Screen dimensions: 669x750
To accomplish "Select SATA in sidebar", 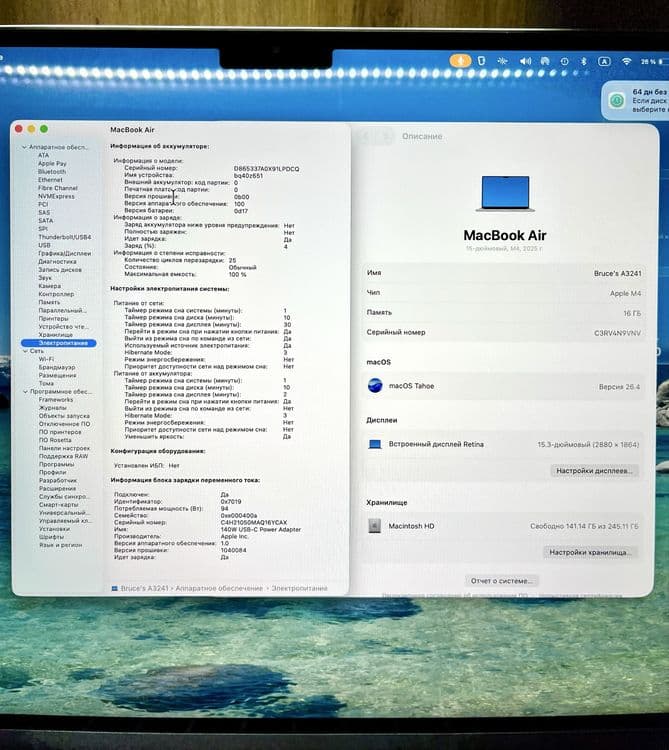I will coord(46,221).
